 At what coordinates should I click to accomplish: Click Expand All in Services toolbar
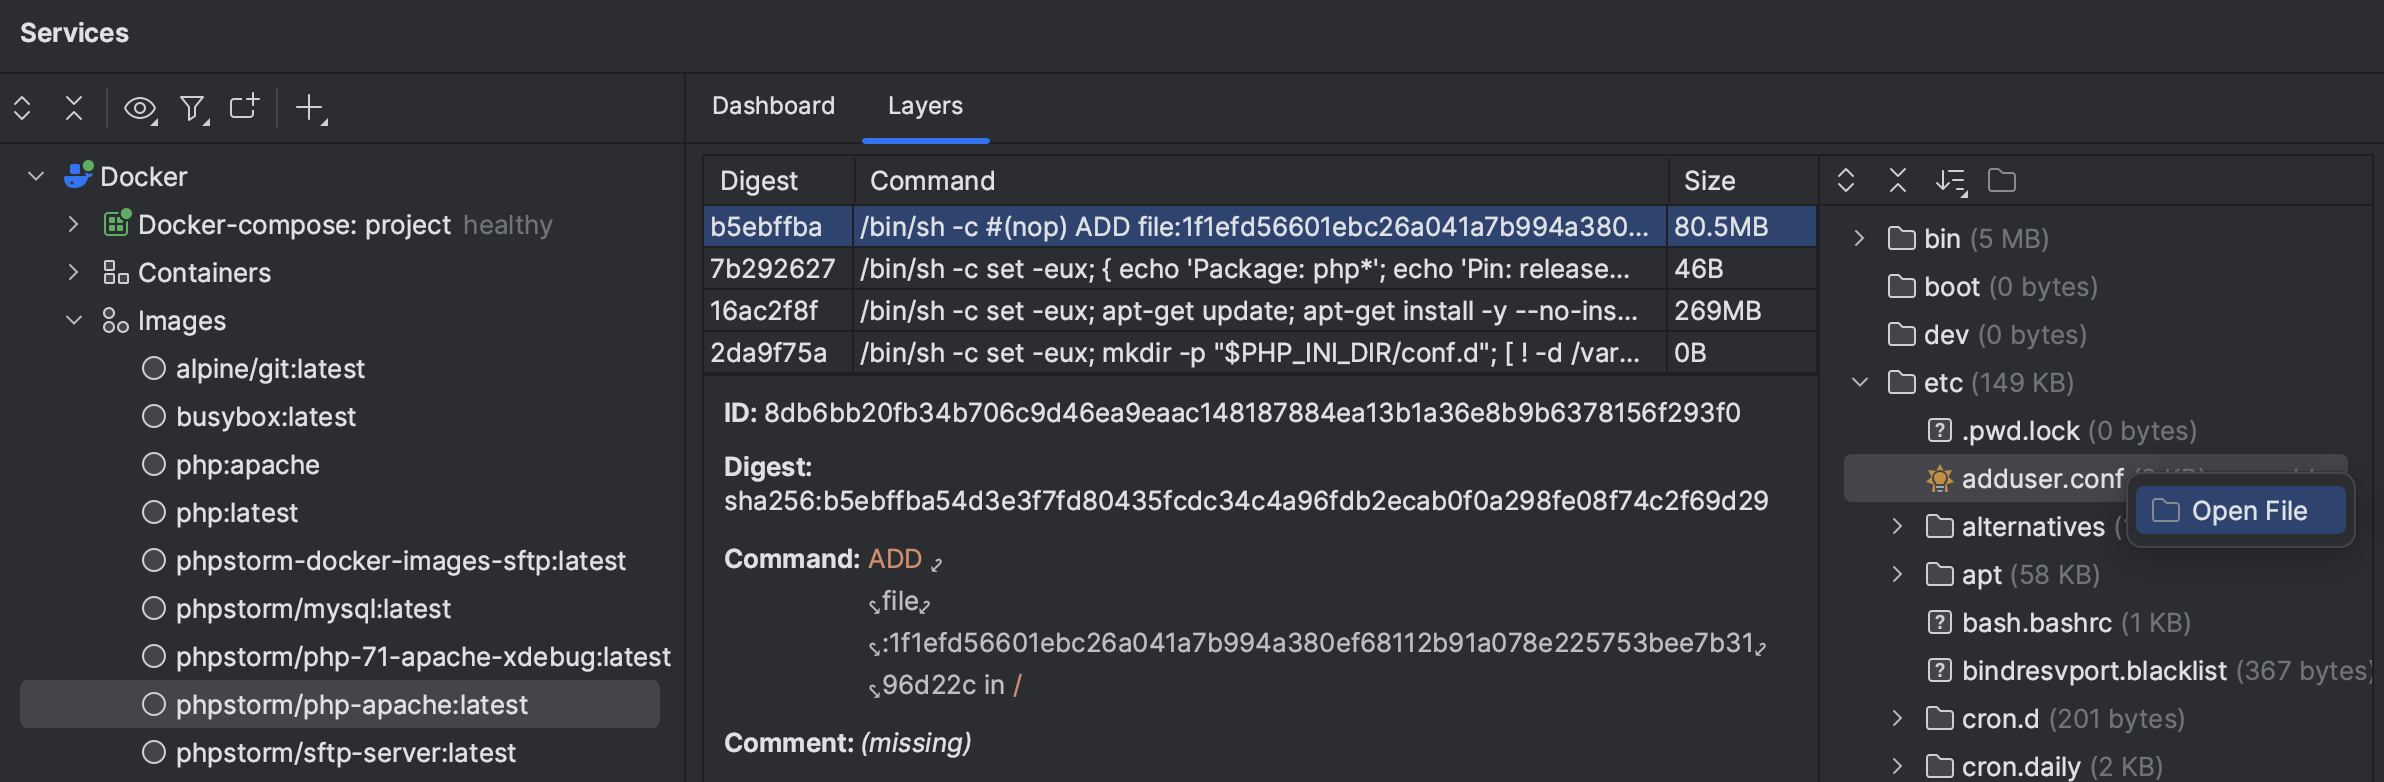(x=22, y=108)
